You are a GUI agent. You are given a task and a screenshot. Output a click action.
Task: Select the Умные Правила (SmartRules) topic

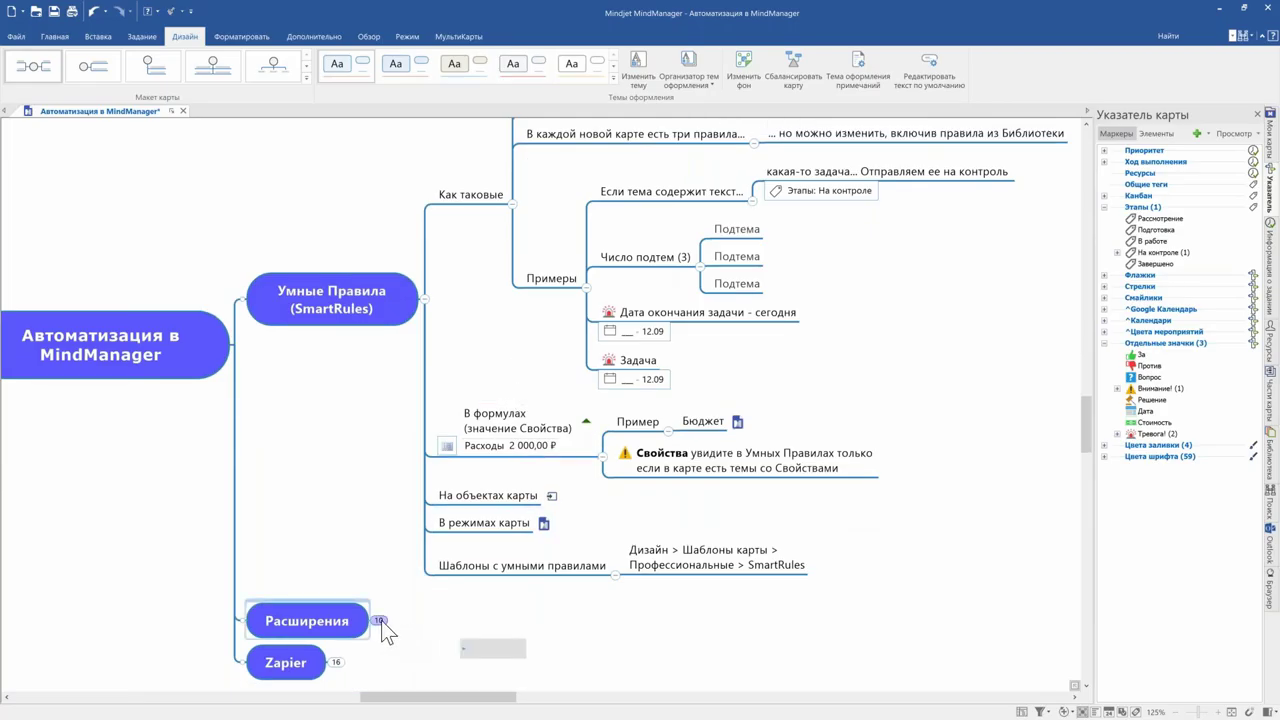tap(332, 299)
